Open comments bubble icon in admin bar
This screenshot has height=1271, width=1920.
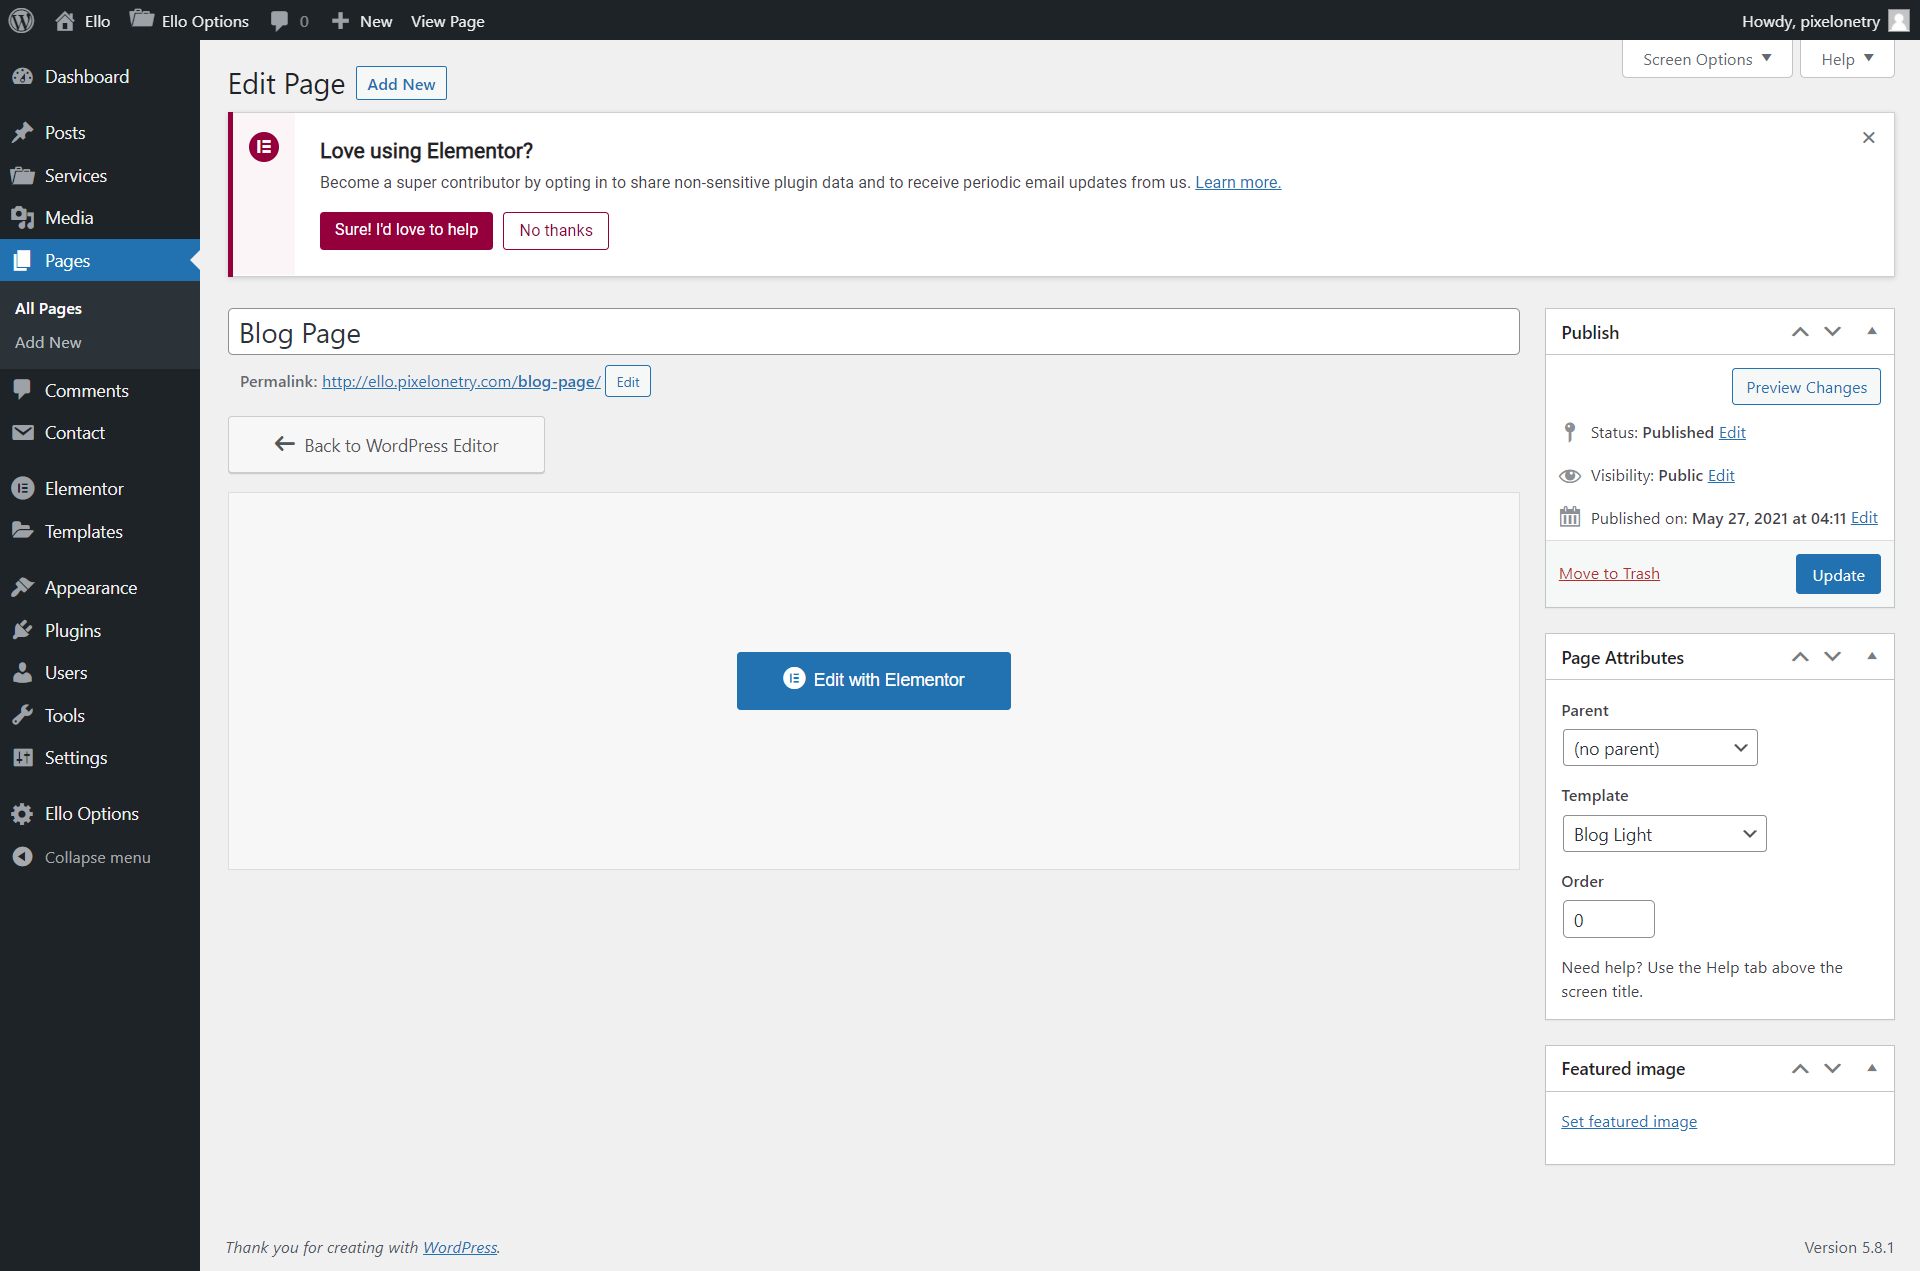pyautogui.click(x=280, y=21)
